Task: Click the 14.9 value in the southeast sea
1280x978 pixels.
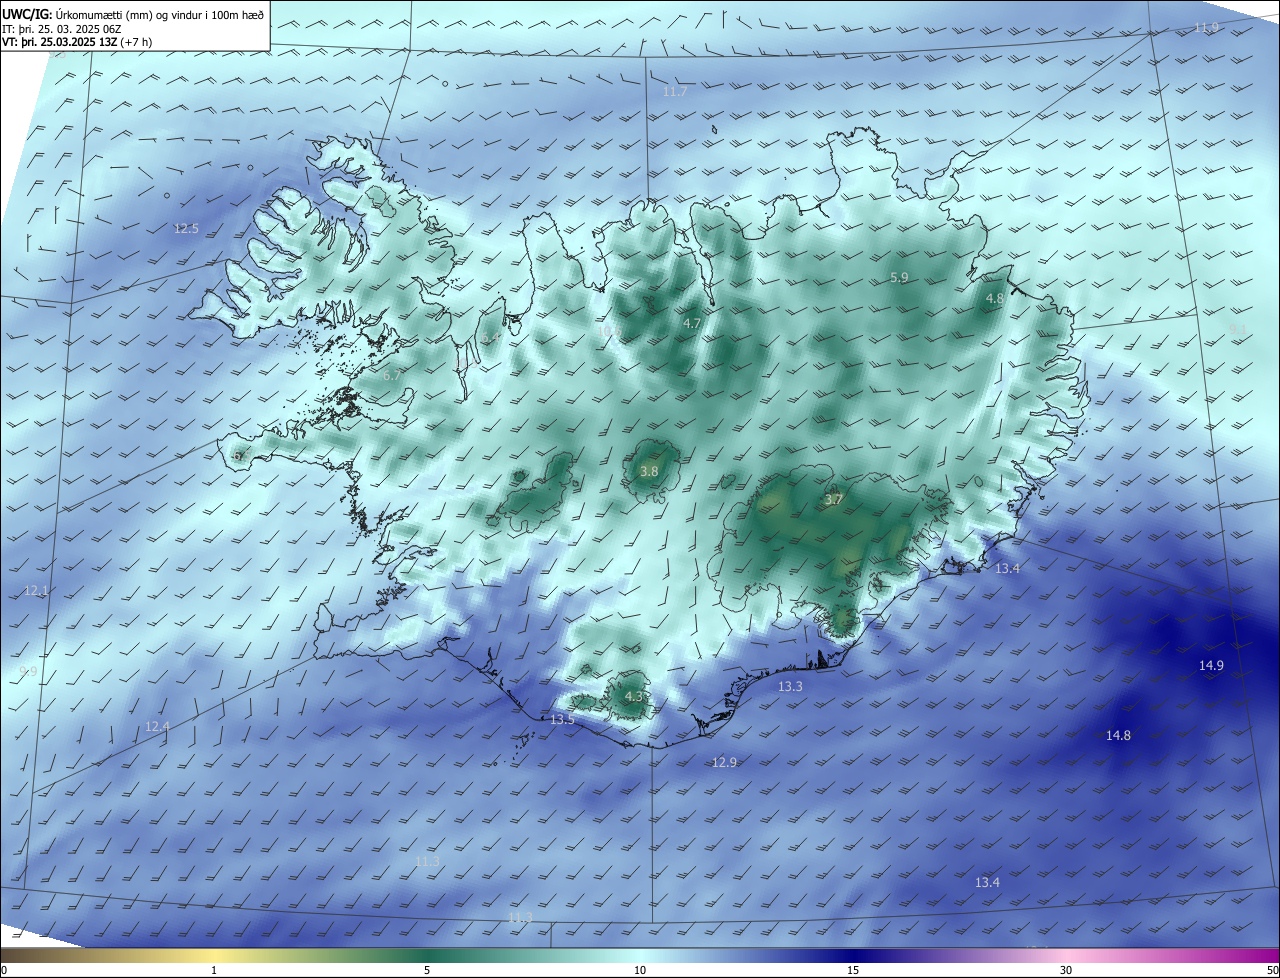Action: pos(1211,665)
